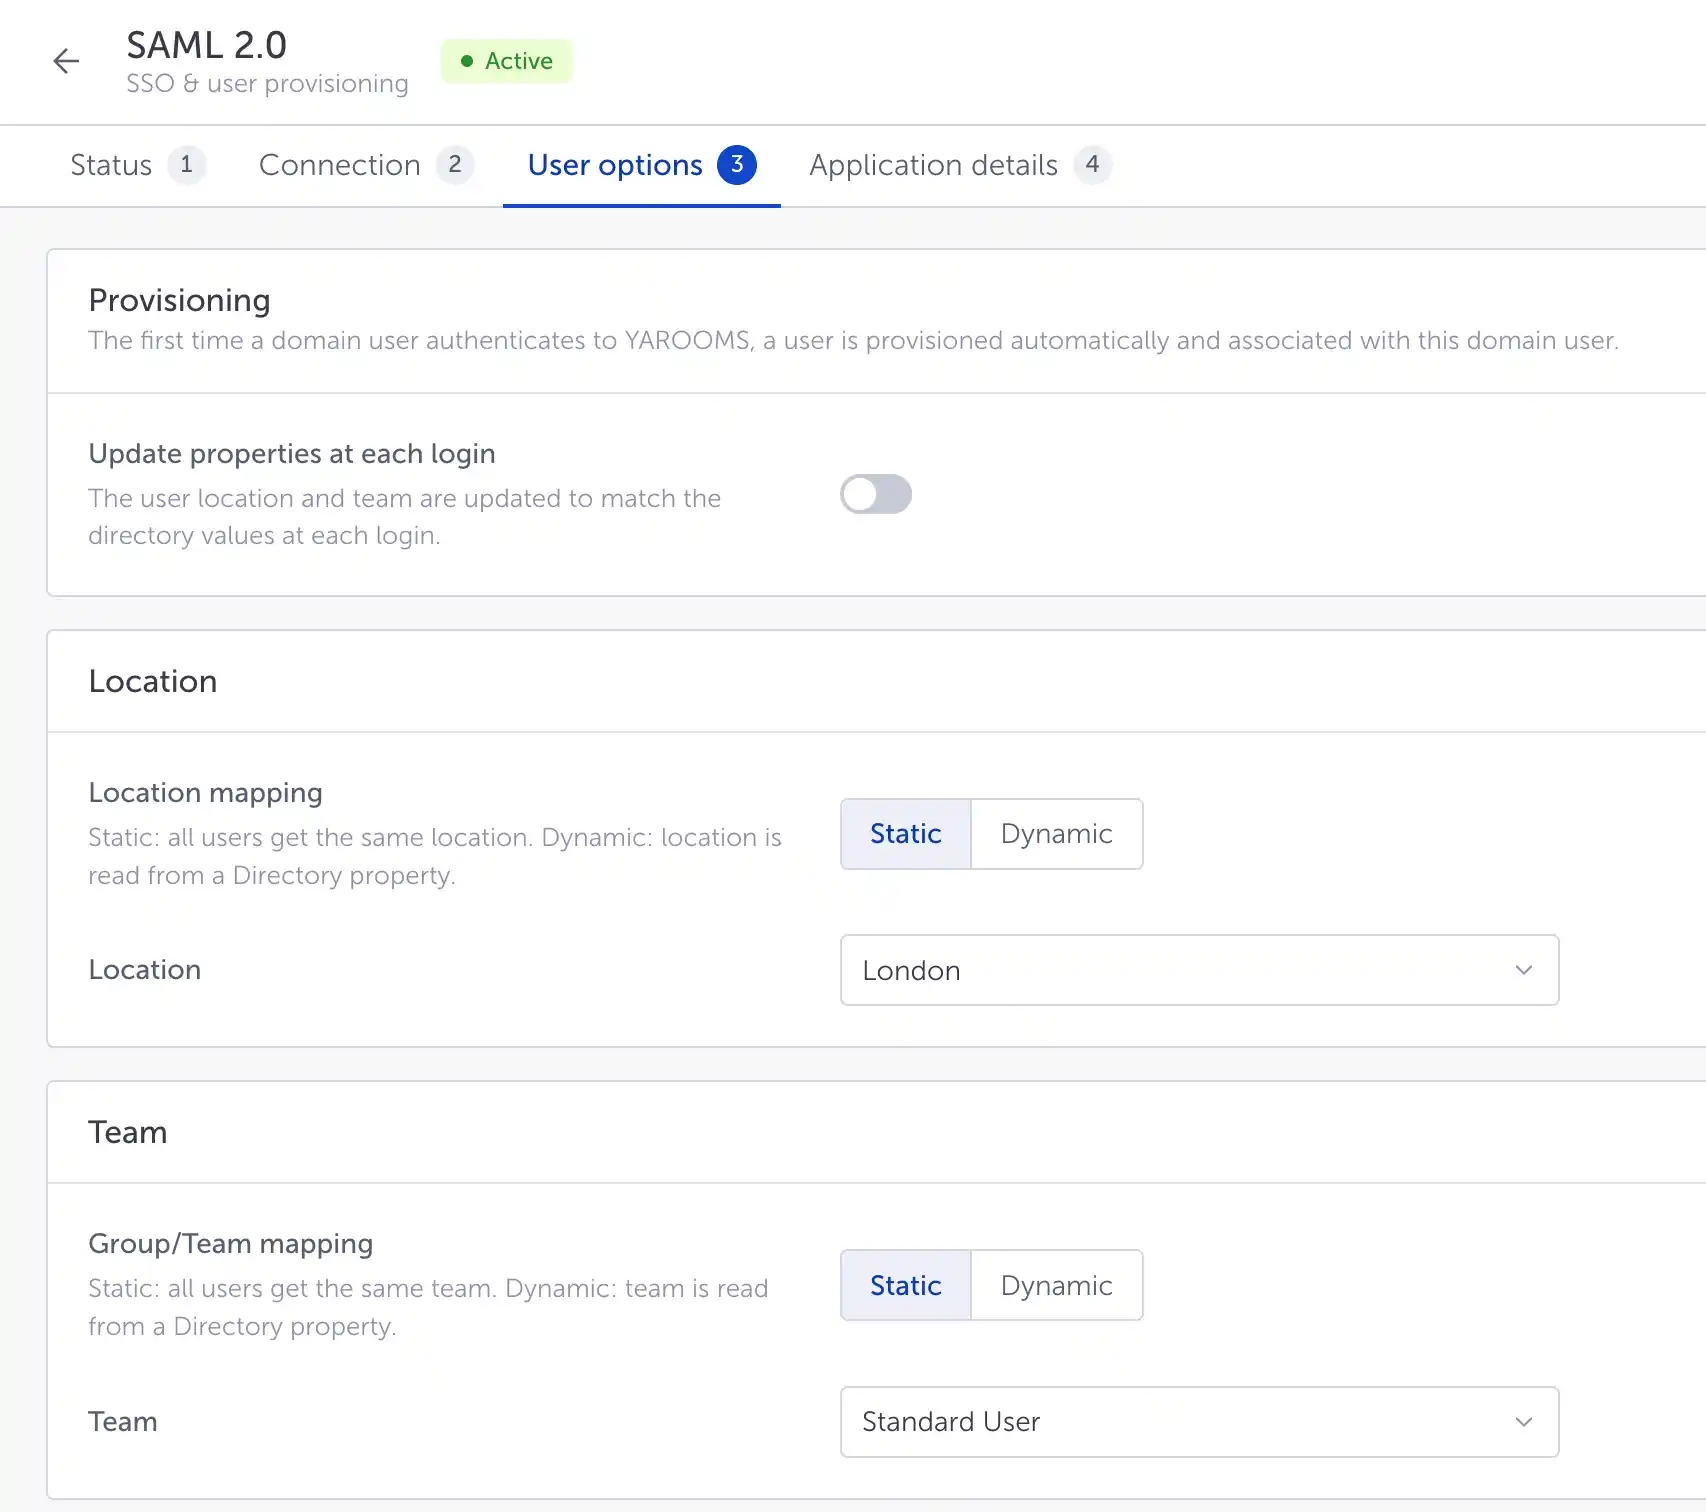Switch to the Connection tab

tap(366, 165)
